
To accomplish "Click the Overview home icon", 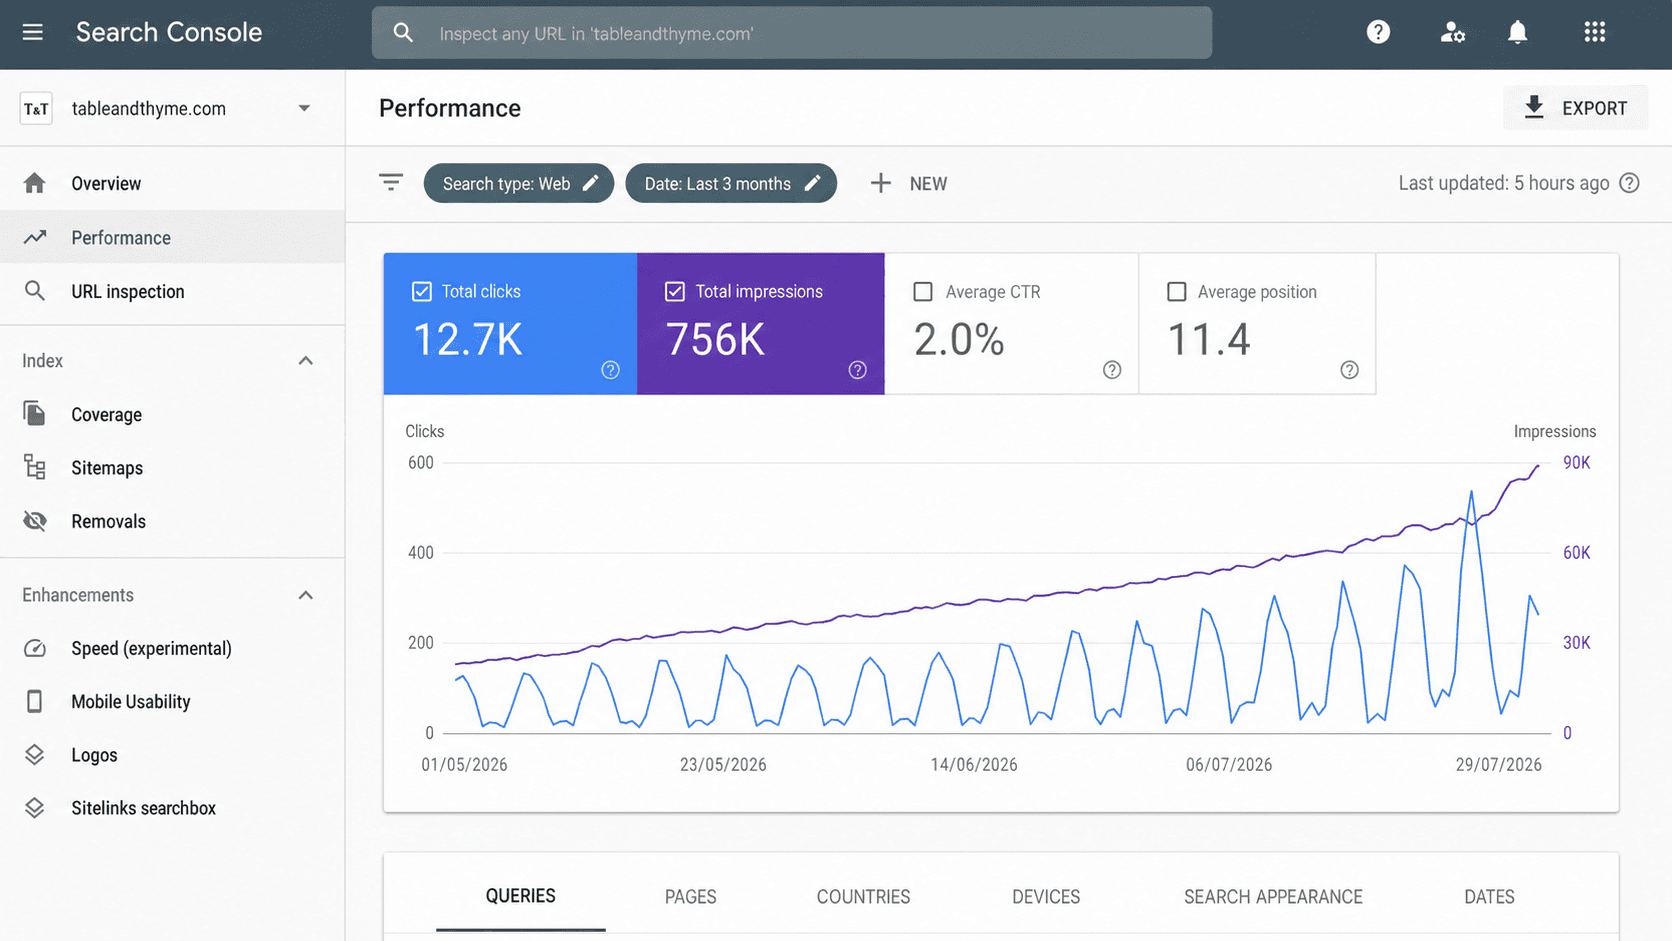I will pos(35,183).
